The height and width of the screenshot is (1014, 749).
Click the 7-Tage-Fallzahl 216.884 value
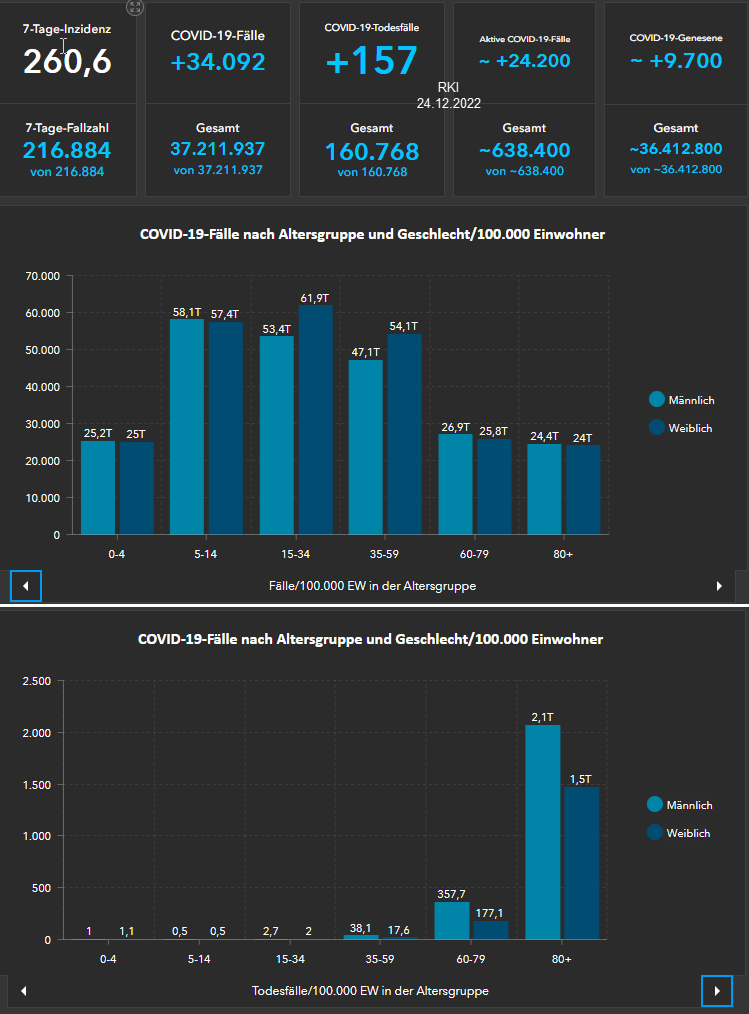[67, 151]
